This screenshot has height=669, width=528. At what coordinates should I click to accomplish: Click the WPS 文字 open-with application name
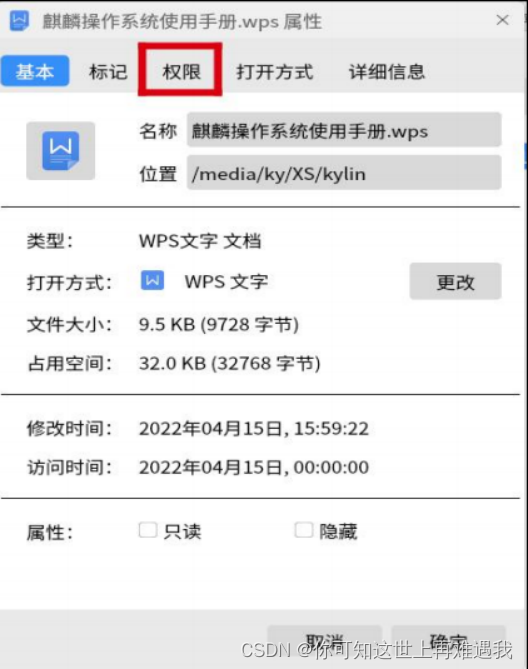click(x=226, y=282)
